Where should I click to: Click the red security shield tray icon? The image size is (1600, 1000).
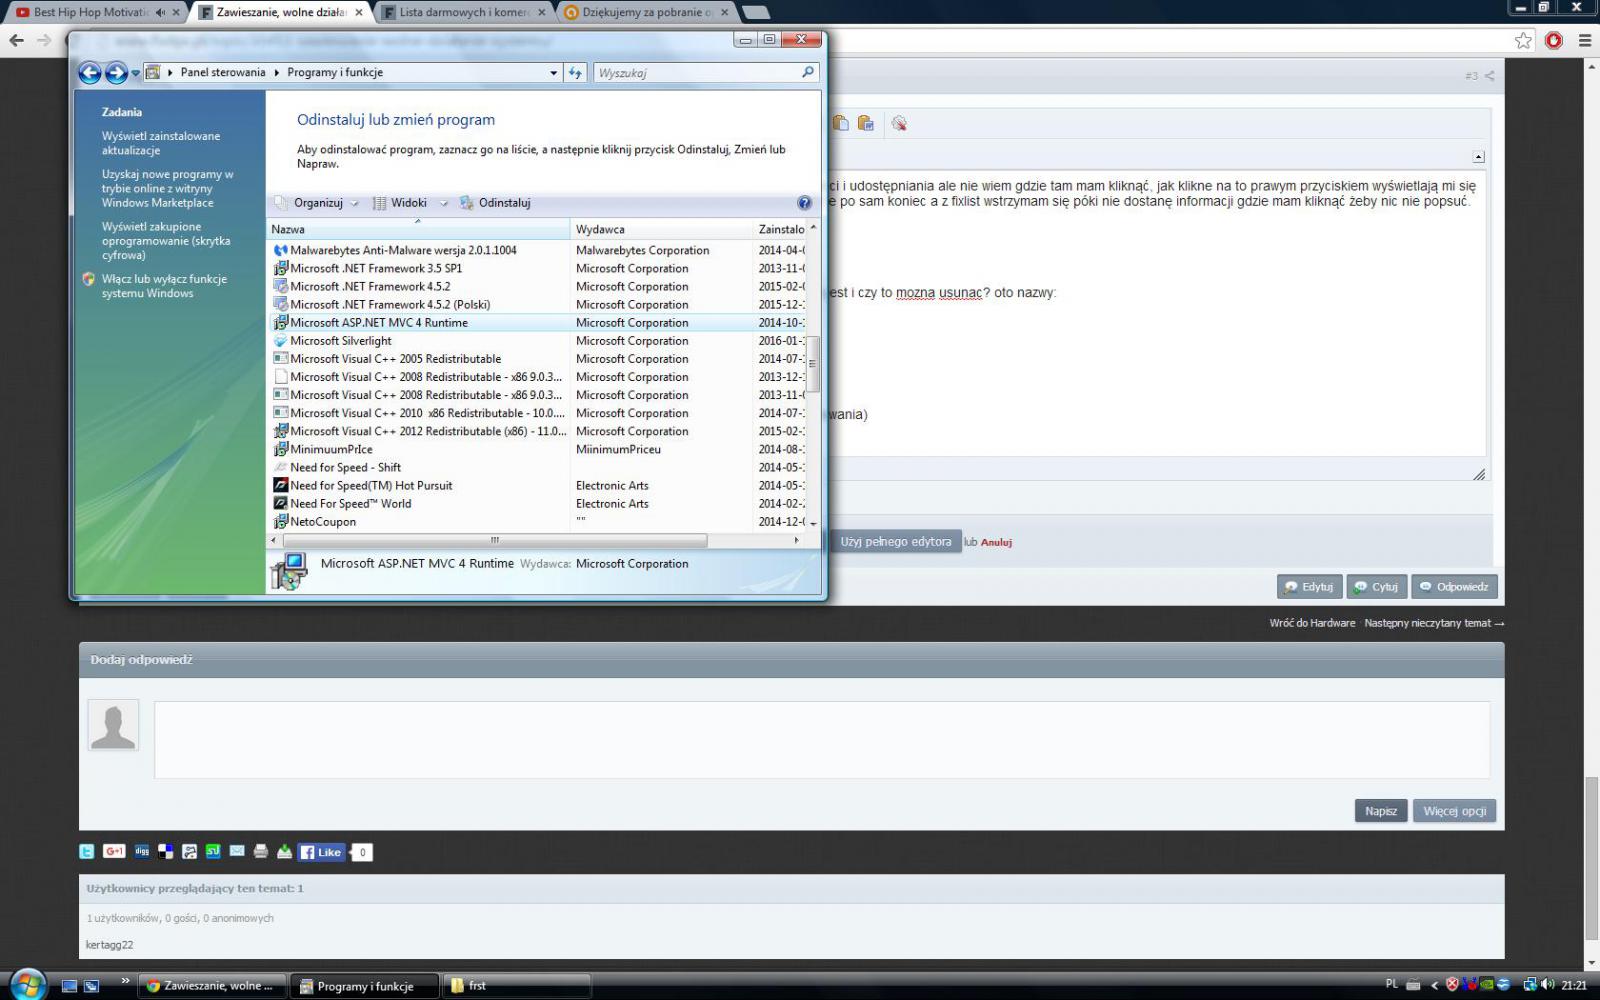[x=1453, y=985]
